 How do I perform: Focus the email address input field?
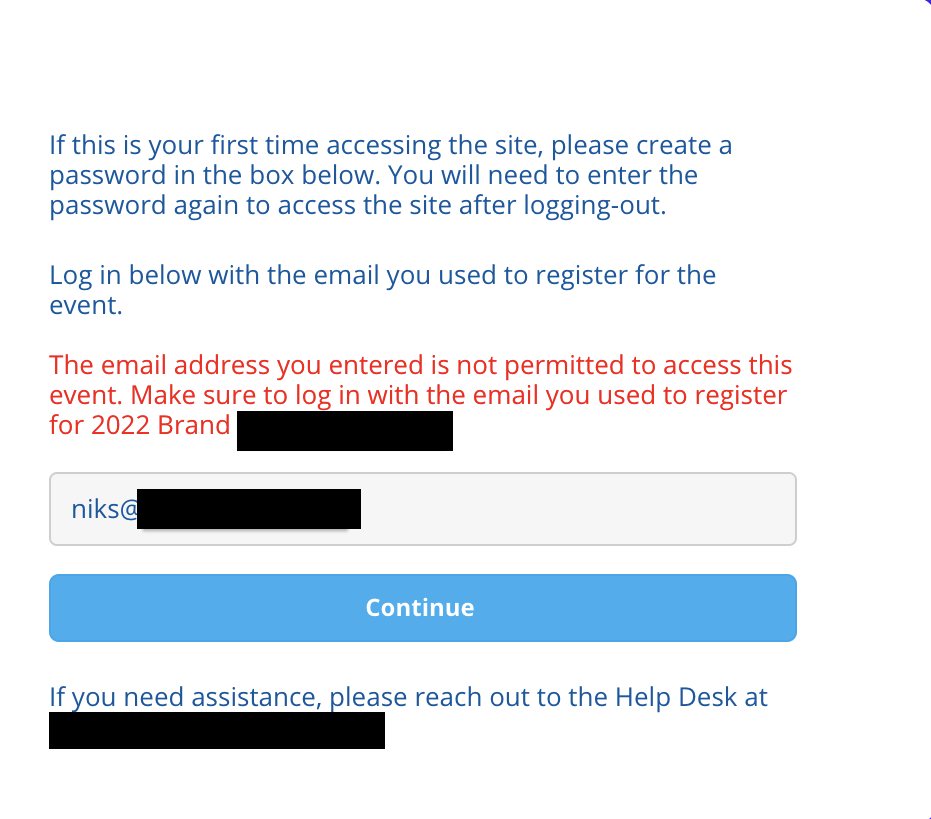pos(422,509)
